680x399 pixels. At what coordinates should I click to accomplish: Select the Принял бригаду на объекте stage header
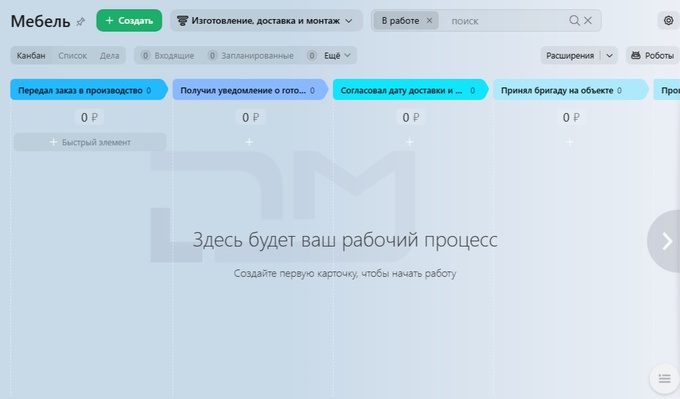point(571,90)
